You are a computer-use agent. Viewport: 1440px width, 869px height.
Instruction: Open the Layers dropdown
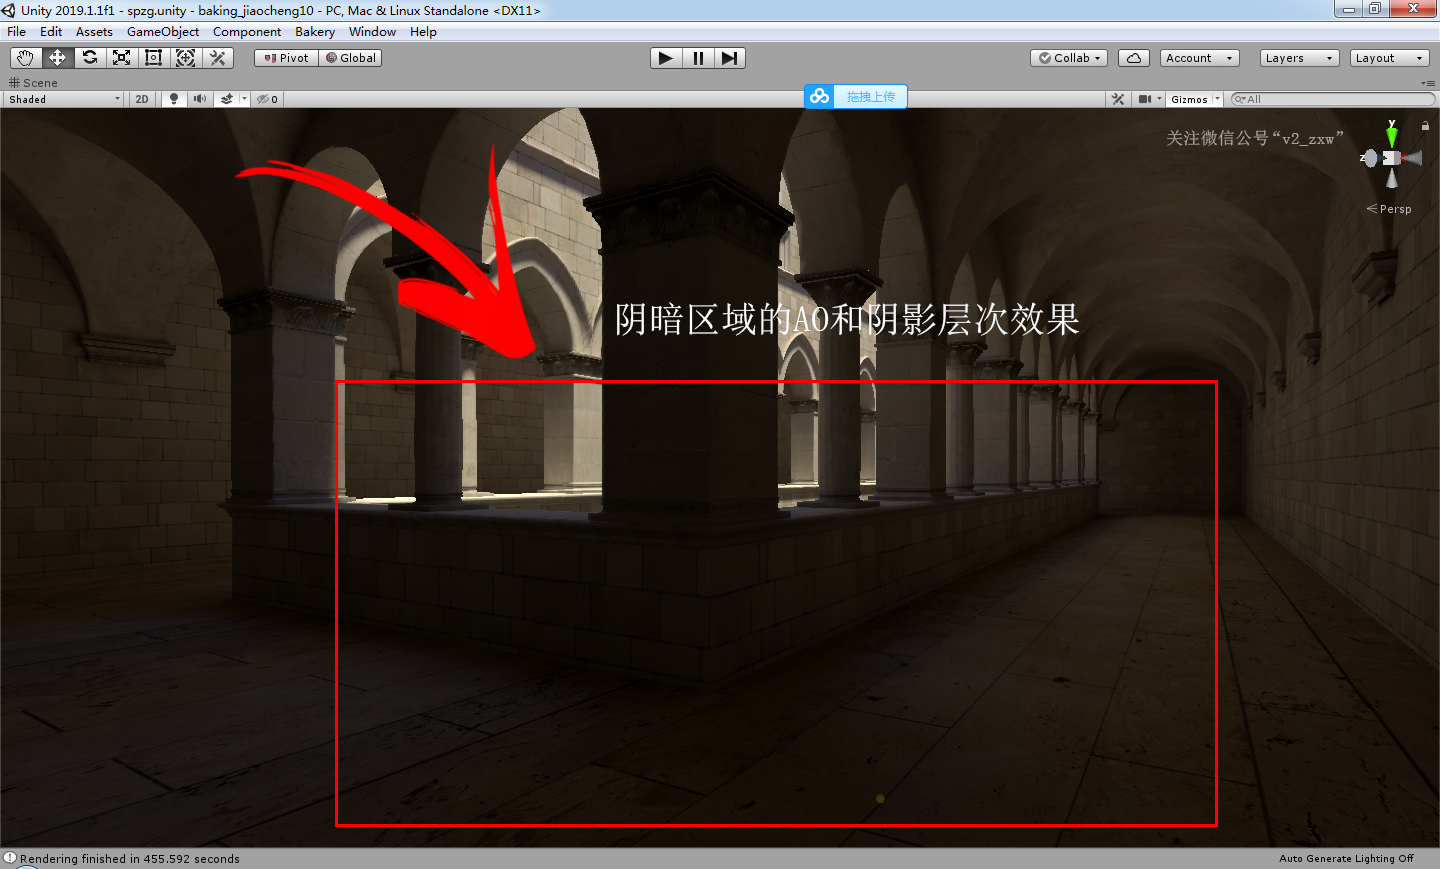pos(1299,58)
